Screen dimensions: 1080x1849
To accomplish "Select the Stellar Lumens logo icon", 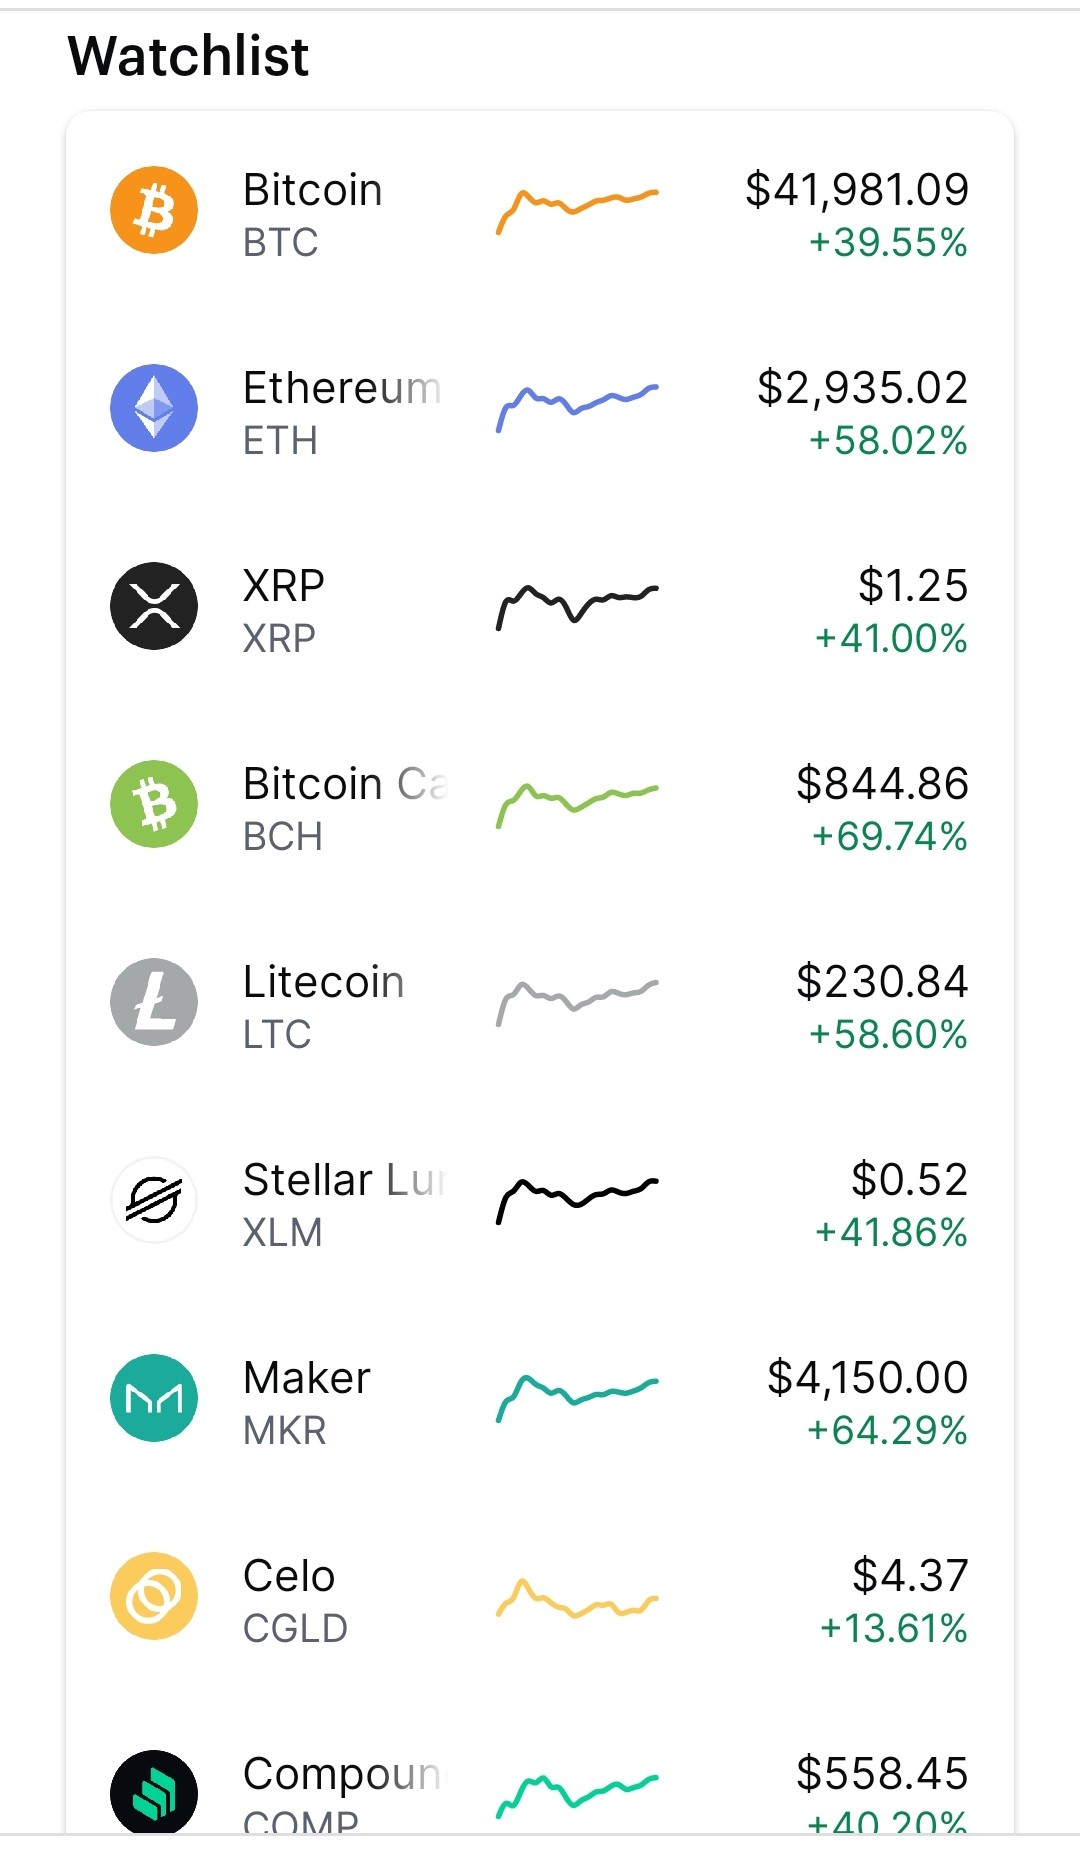I will (154, 1200).
